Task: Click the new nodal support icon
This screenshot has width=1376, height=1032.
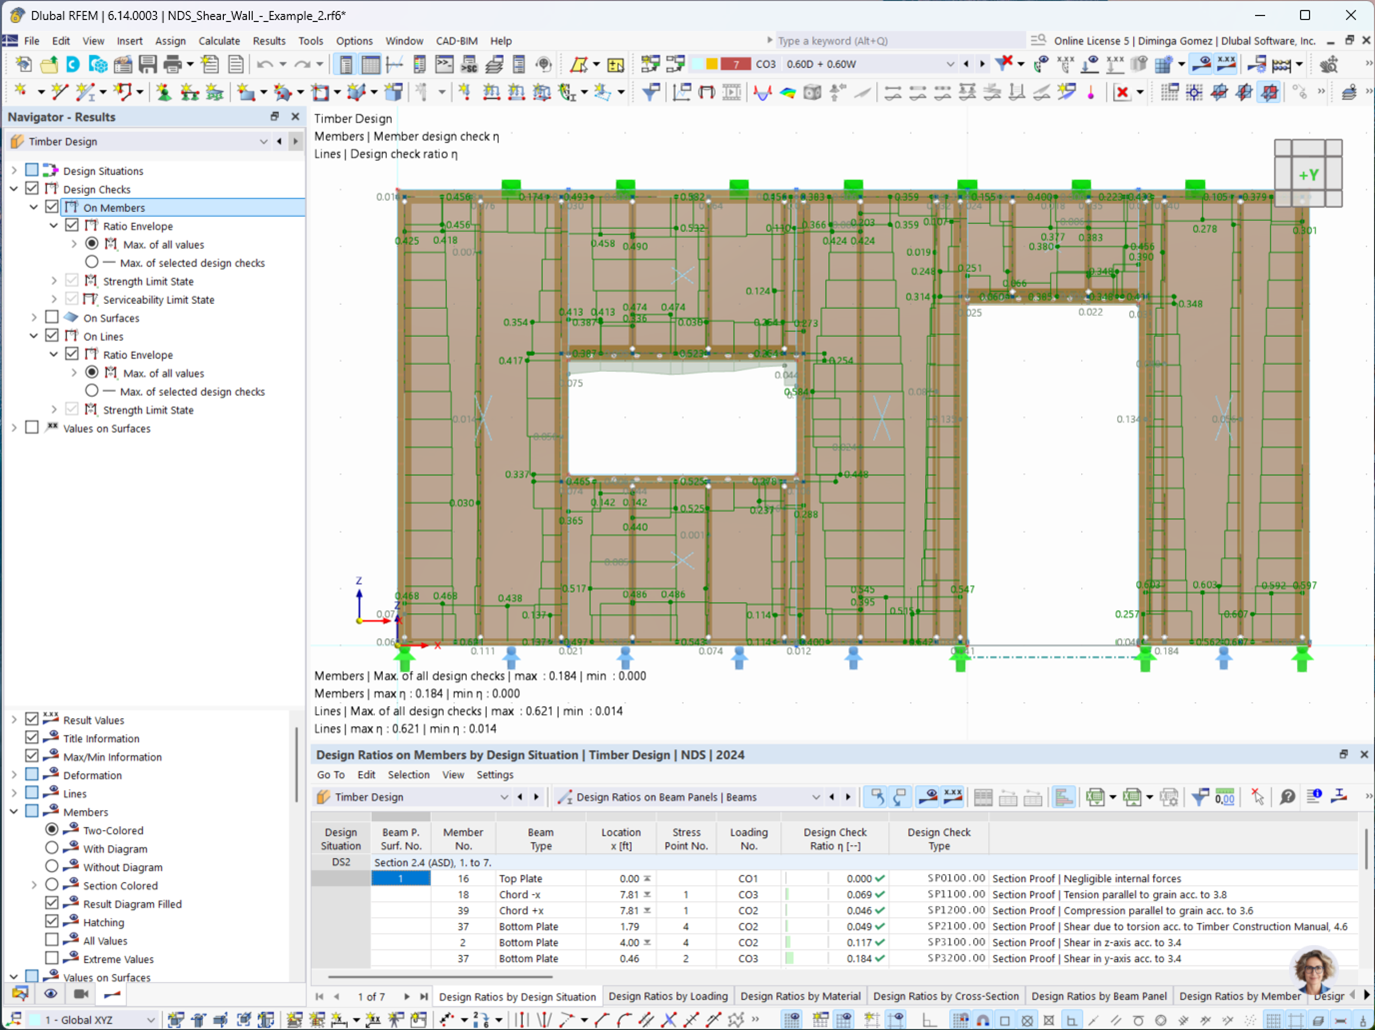Action: pyautogui.click(x=164, y=93)
